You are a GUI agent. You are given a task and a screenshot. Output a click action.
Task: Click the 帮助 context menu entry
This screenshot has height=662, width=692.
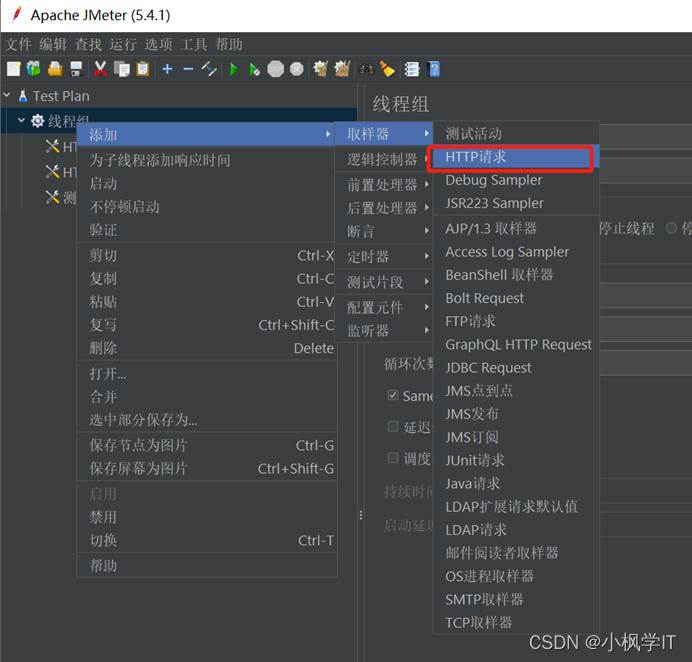coord(206,565)
